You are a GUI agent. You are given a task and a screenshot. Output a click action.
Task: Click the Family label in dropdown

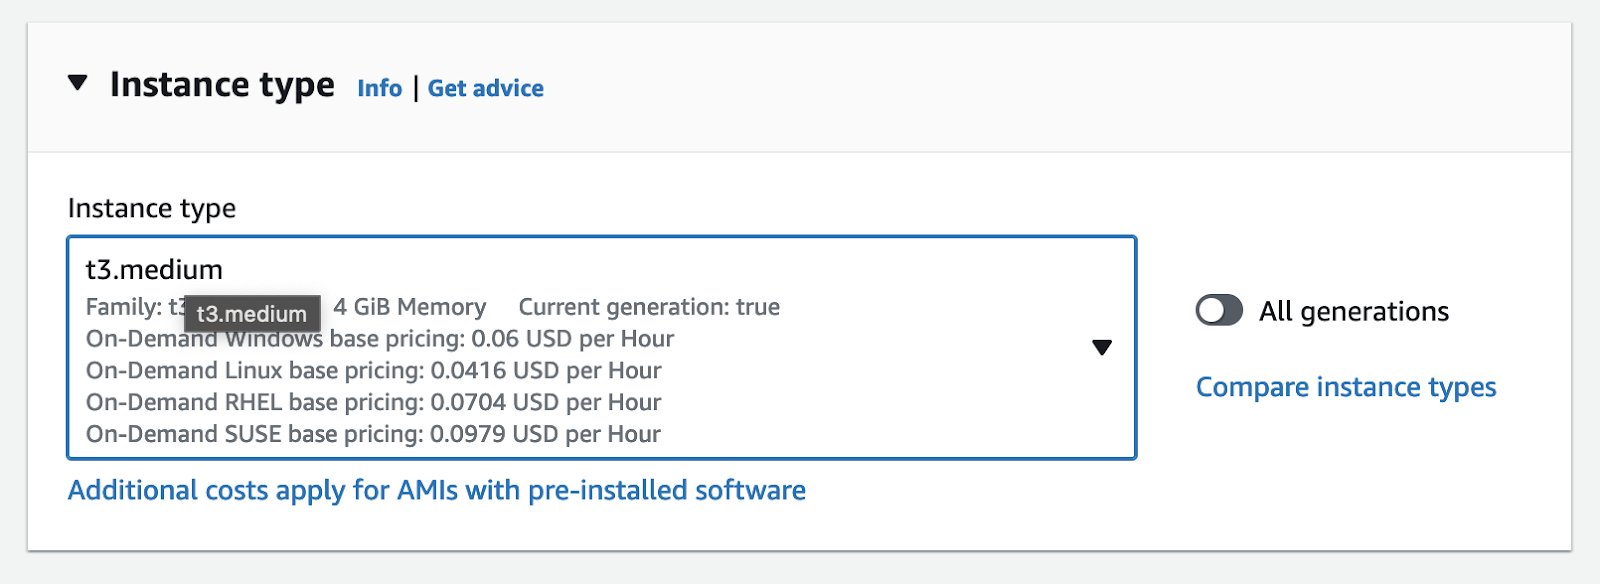pyautogui.click(x=124, y=307)
